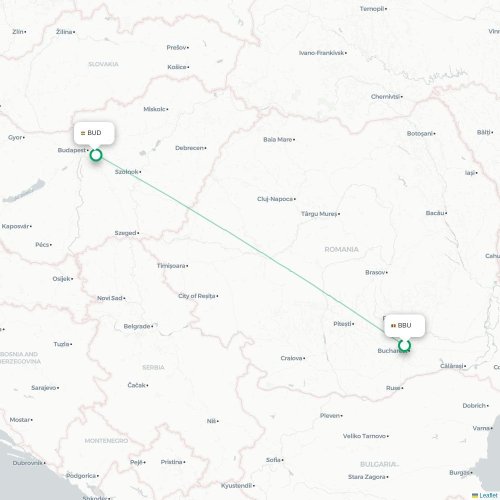
Task: Click the Debrecen city label
Action: [189, 148]
